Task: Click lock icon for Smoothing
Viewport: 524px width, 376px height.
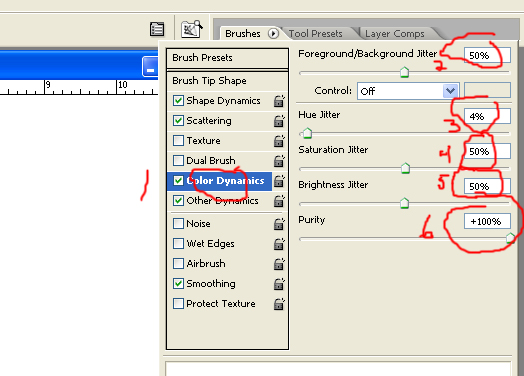Action: [x=279, y=284]
